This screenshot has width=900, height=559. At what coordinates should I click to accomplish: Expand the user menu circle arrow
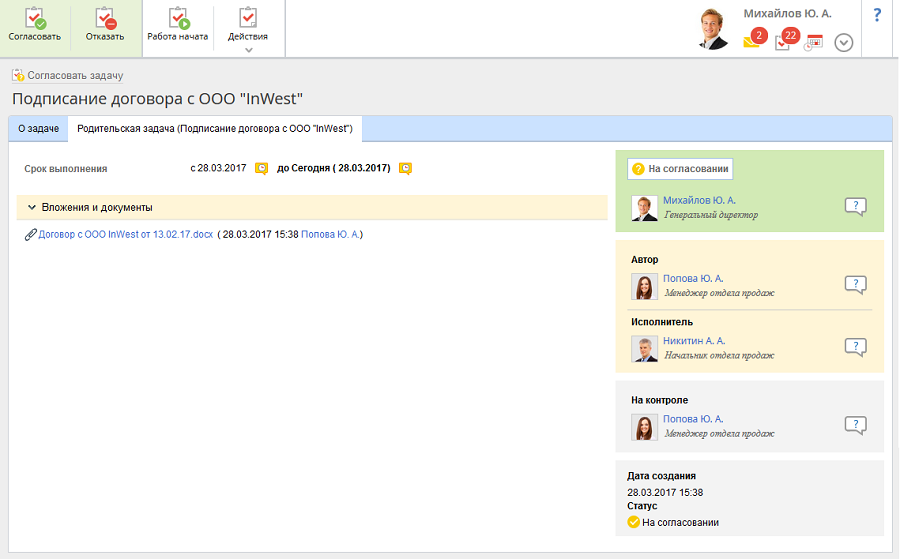tap(844, 42)
